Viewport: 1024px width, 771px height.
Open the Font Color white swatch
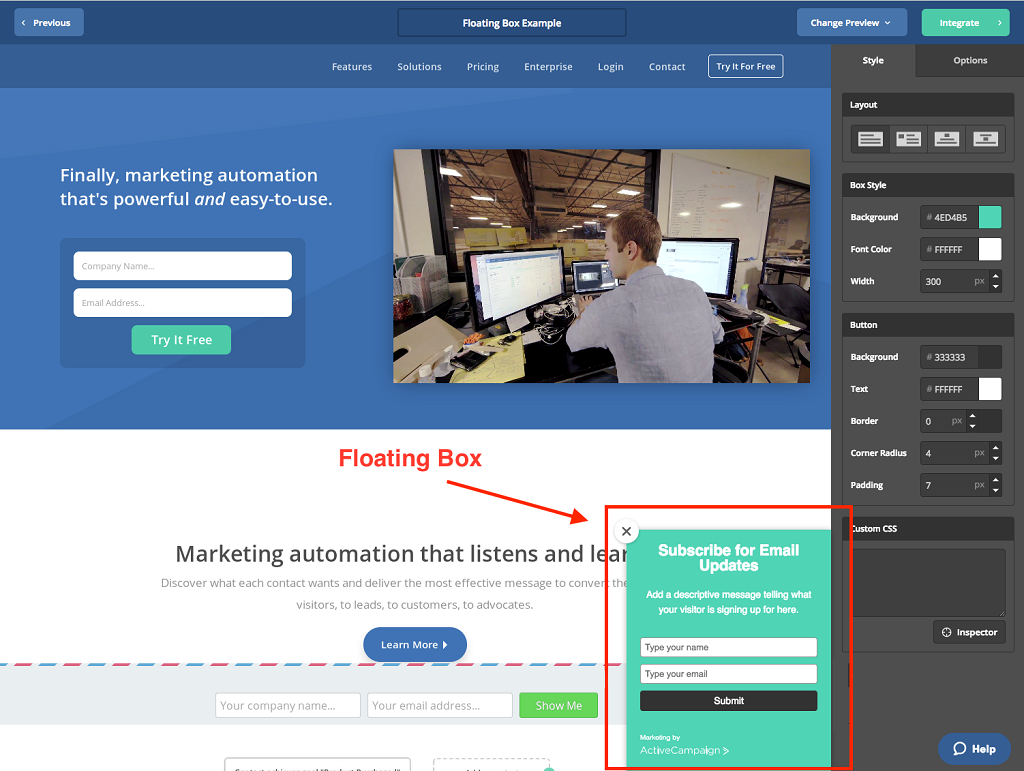pyautogui.click(x=989, y=249)
